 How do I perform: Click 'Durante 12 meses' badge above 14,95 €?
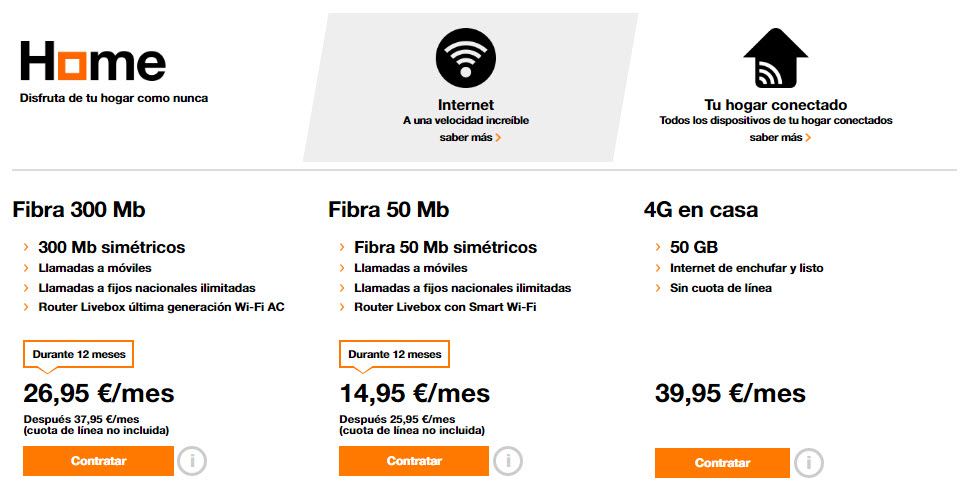coord(394,354)
